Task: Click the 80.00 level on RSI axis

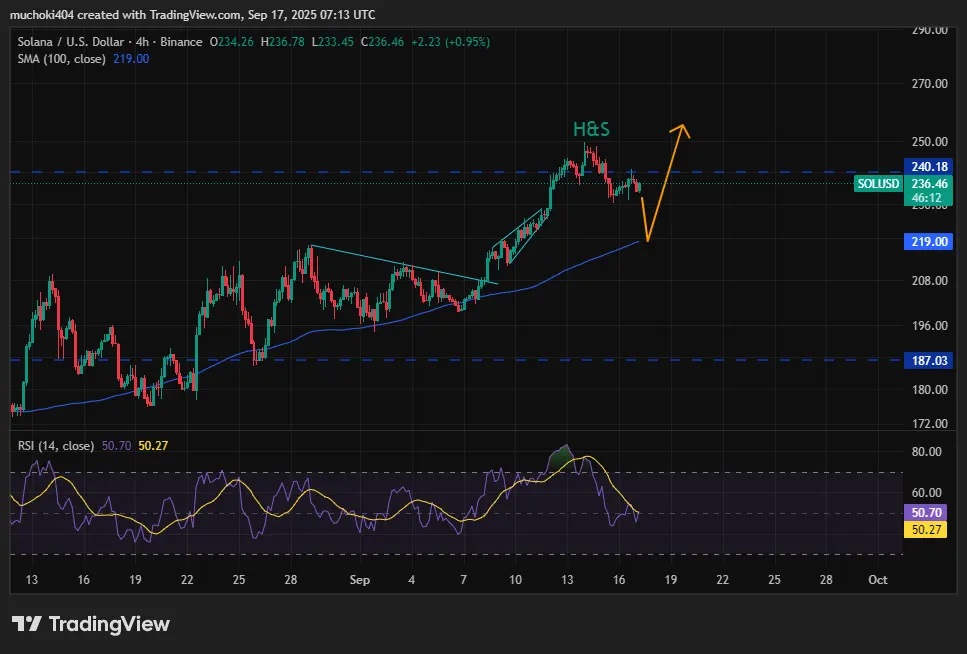Action: point(929,451)
